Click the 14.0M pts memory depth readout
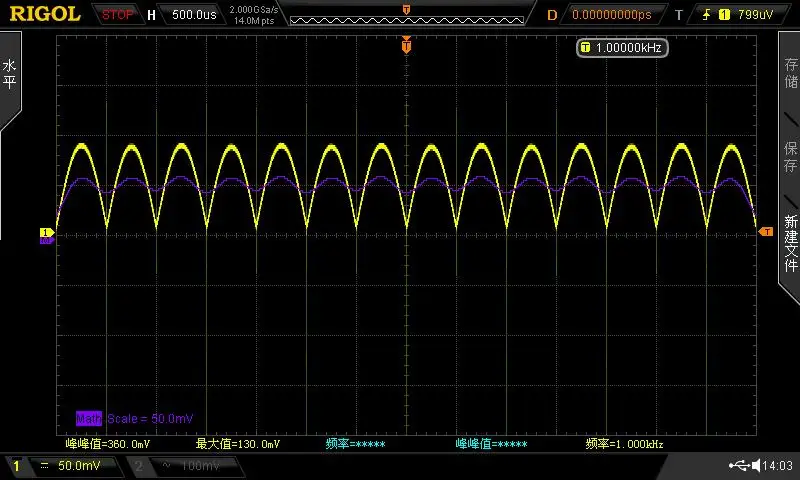The width and height of the screenshot is (800, 480). click(x=254, y=21)
